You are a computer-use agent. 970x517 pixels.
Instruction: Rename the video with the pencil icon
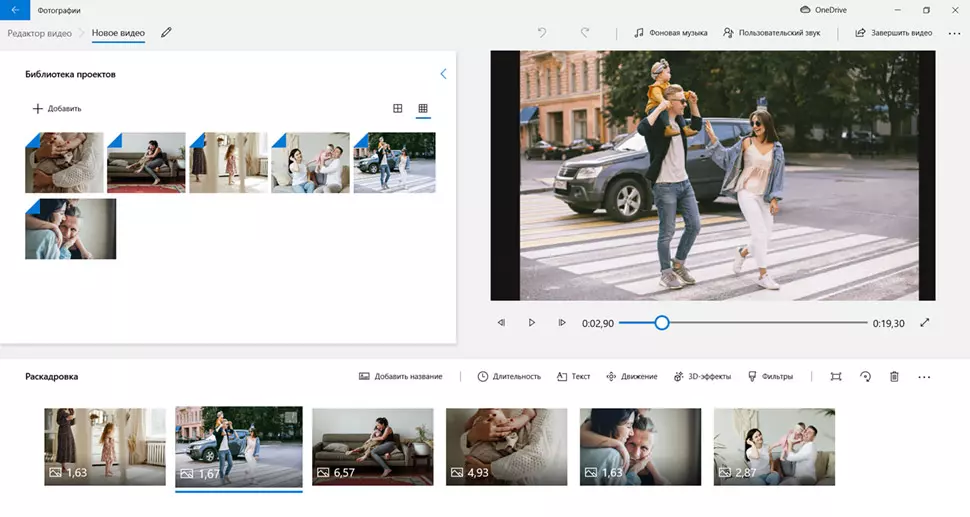(166, 33)
